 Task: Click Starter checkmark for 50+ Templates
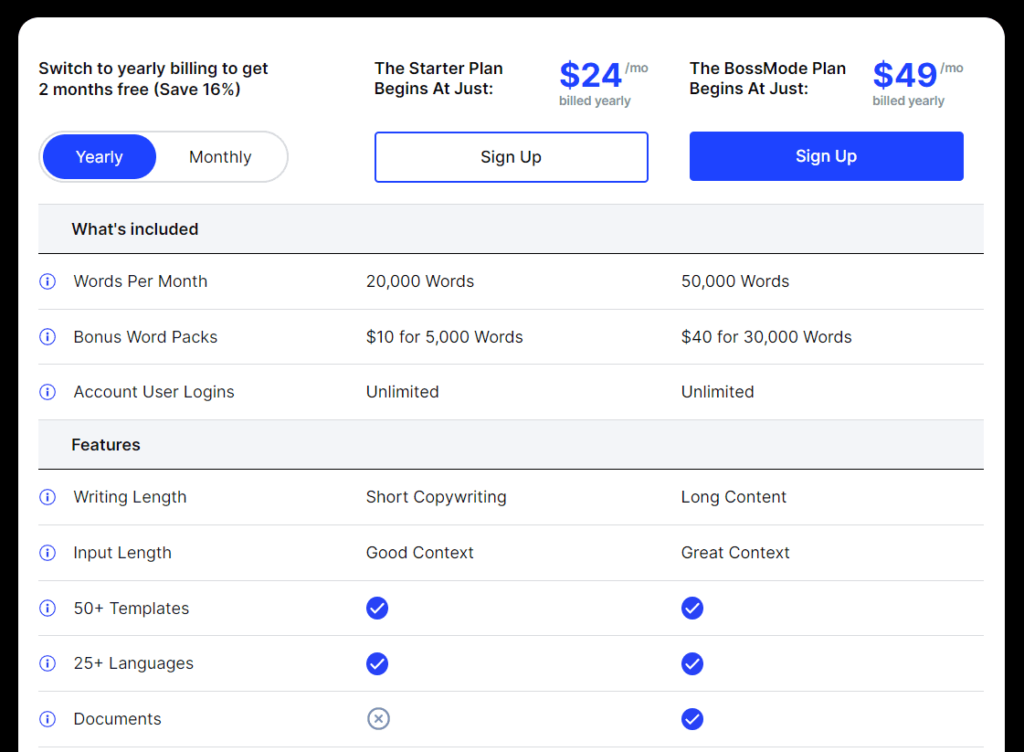(x=377, y=608)
